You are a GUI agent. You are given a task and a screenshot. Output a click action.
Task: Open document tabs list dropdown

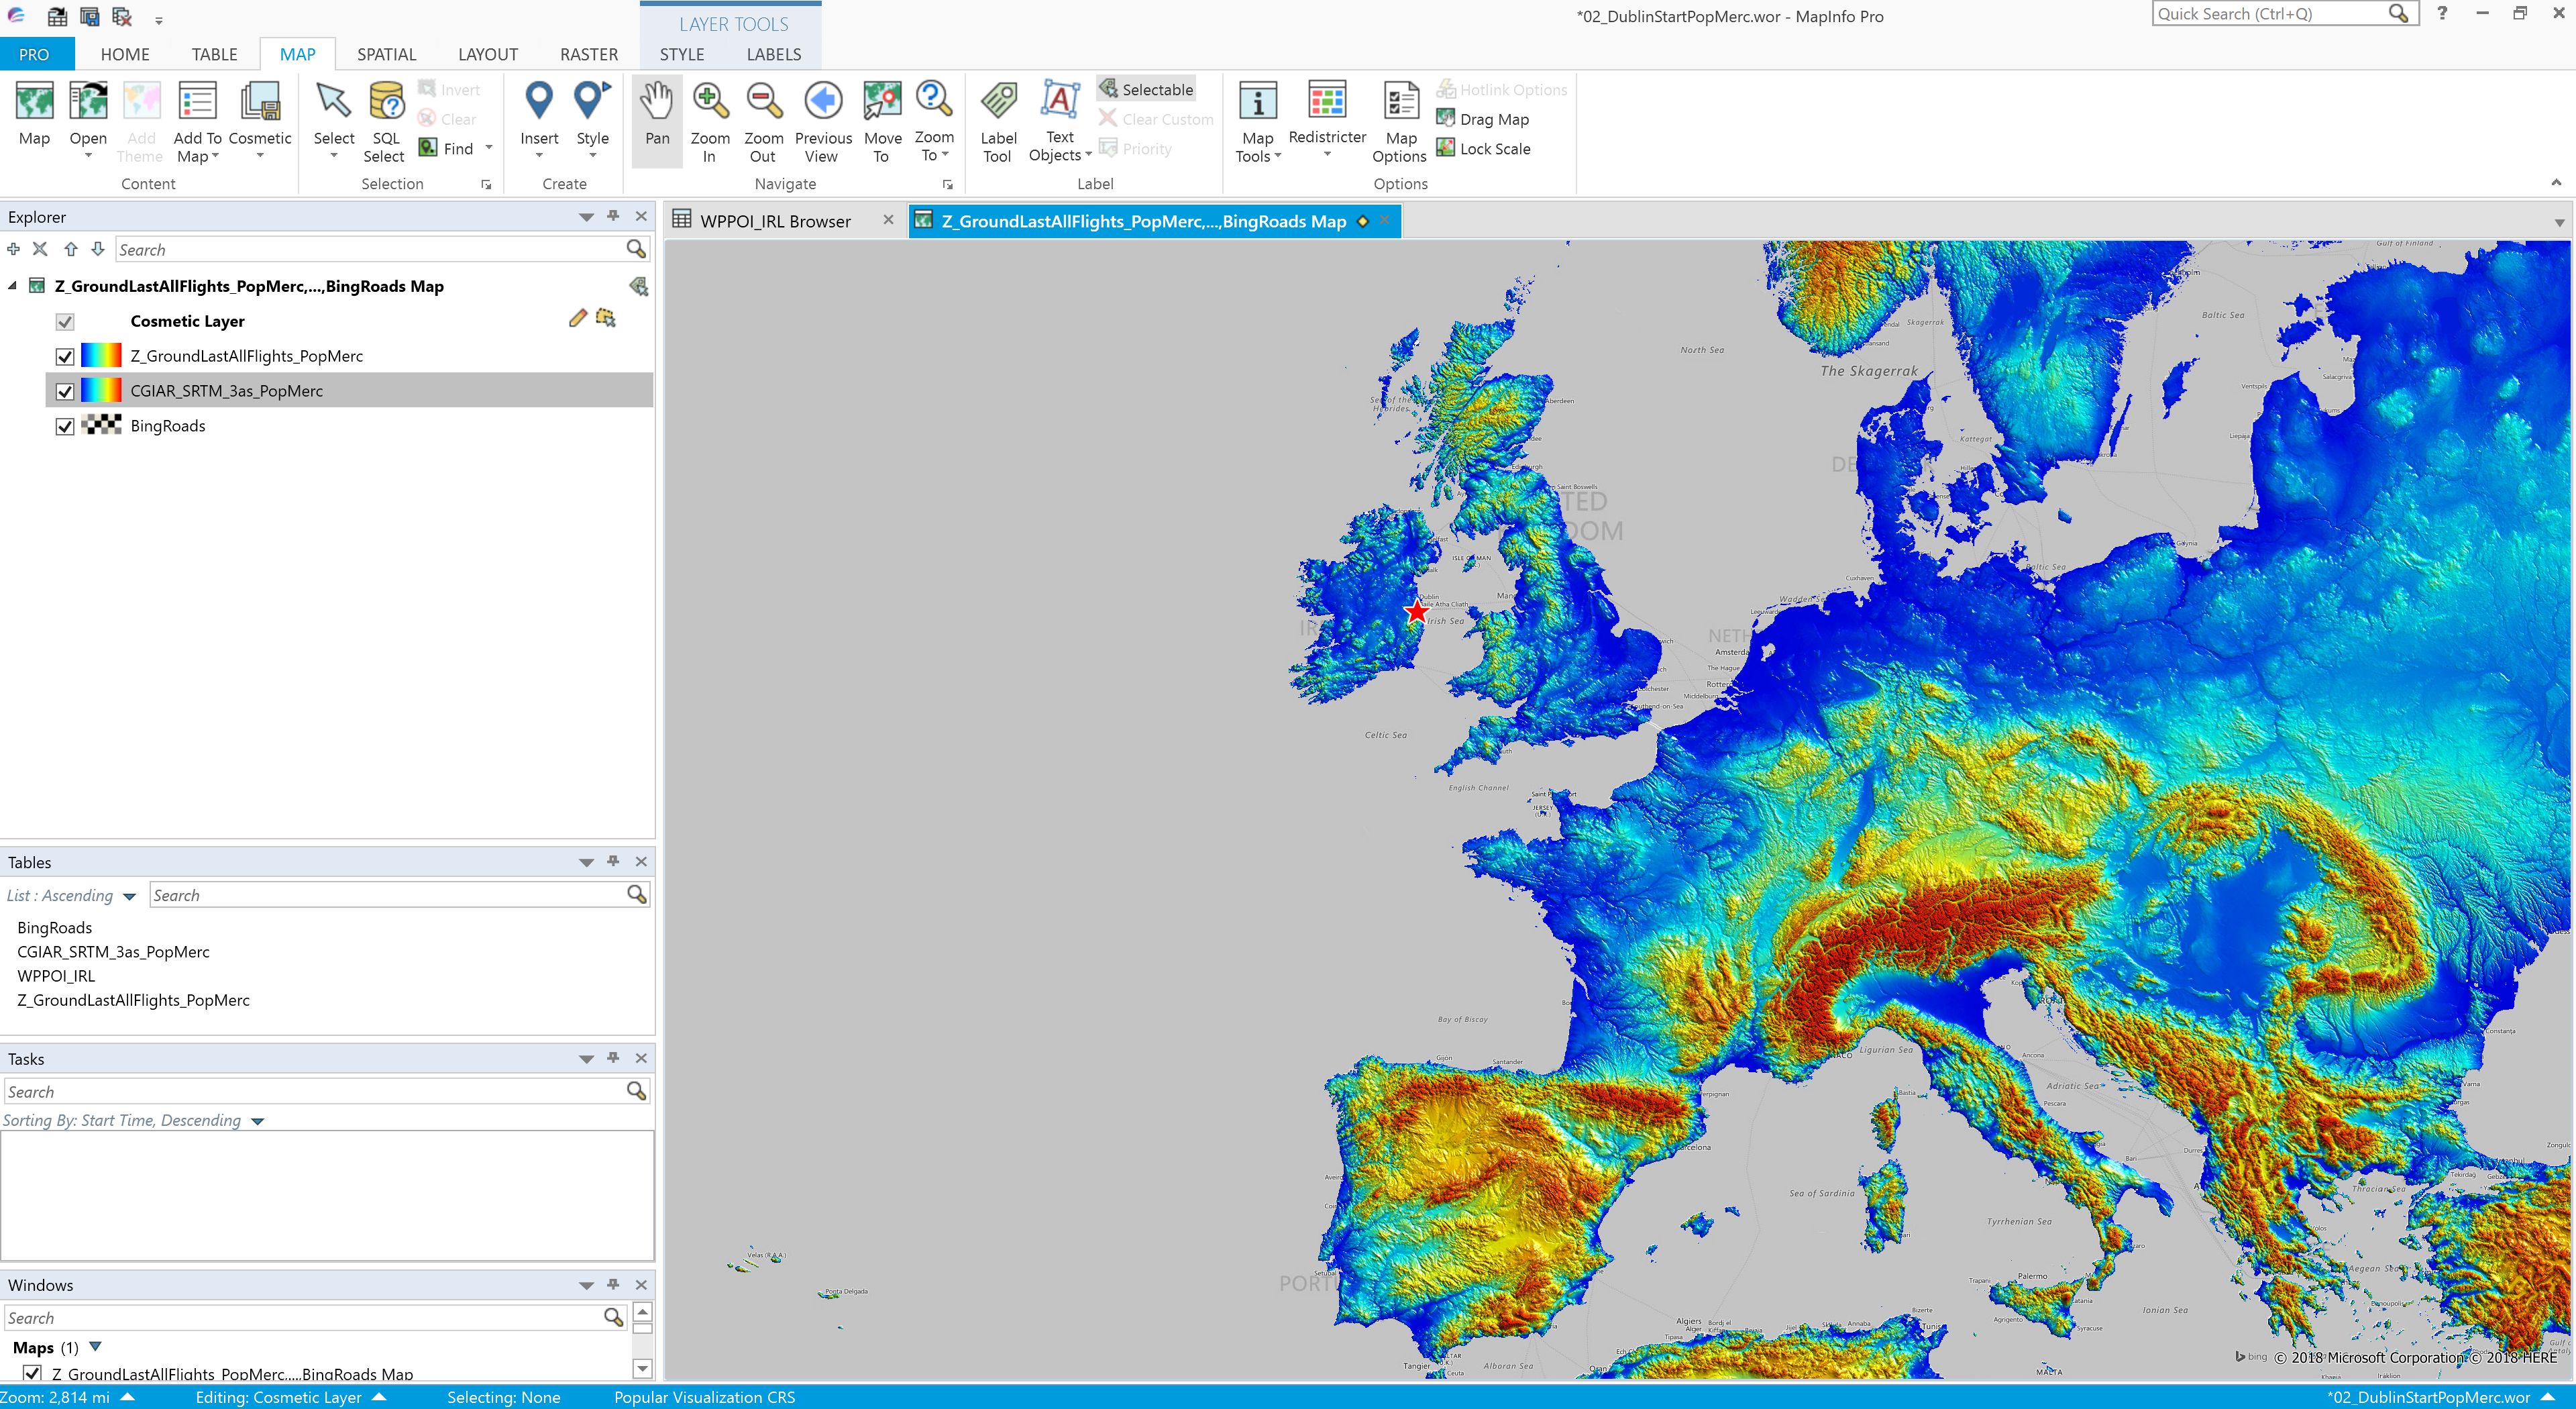coord(2559,222)
